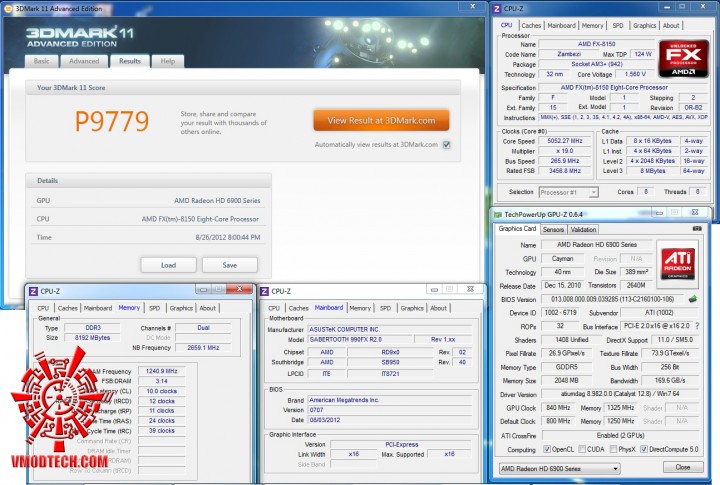Click the CPU name field AMD FX-8150
This screenshot has width=720, height=485.
click(x=596, y=44)
